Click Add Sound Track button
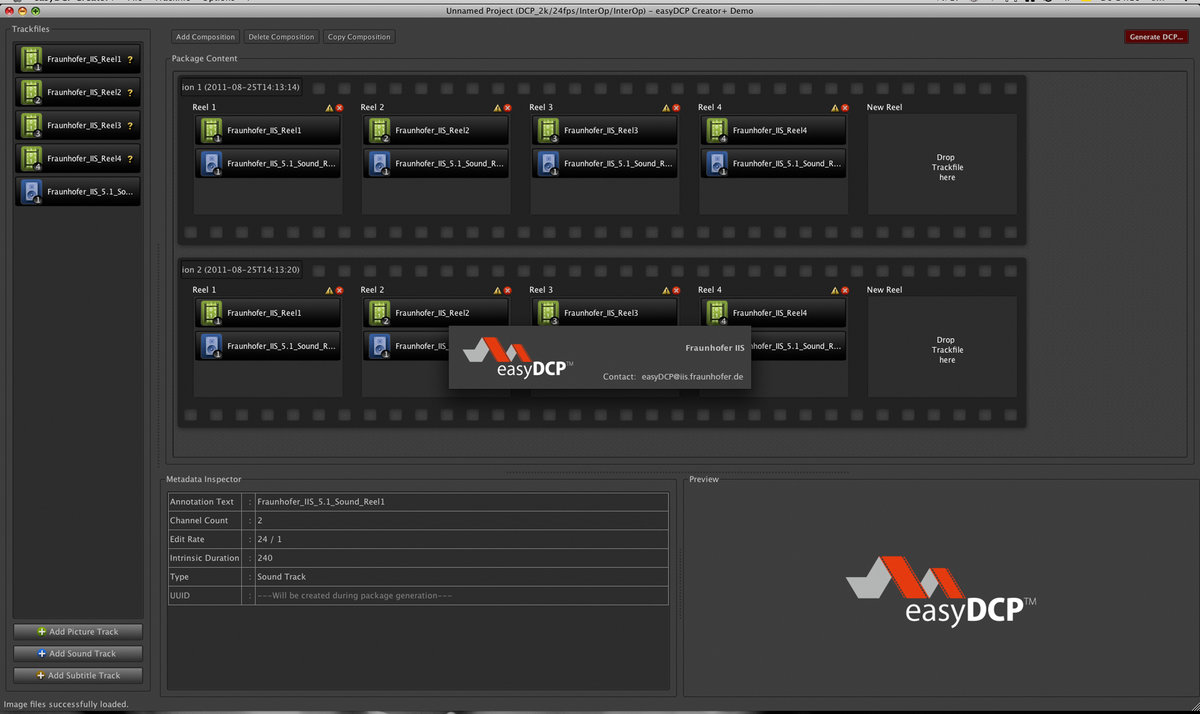 (78, 654)
